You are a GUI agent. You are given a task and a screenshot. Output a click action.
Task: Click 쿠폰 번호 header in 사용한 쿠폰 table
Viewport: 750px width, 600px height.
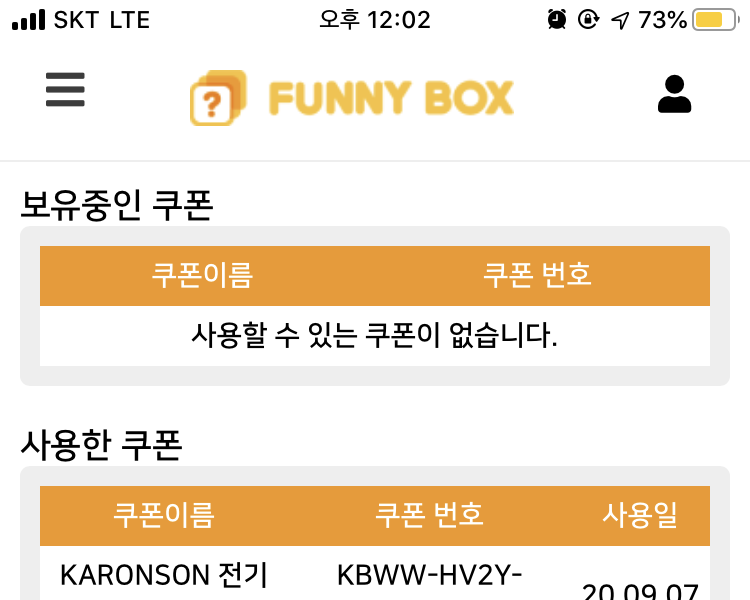[x=430, y=515]
